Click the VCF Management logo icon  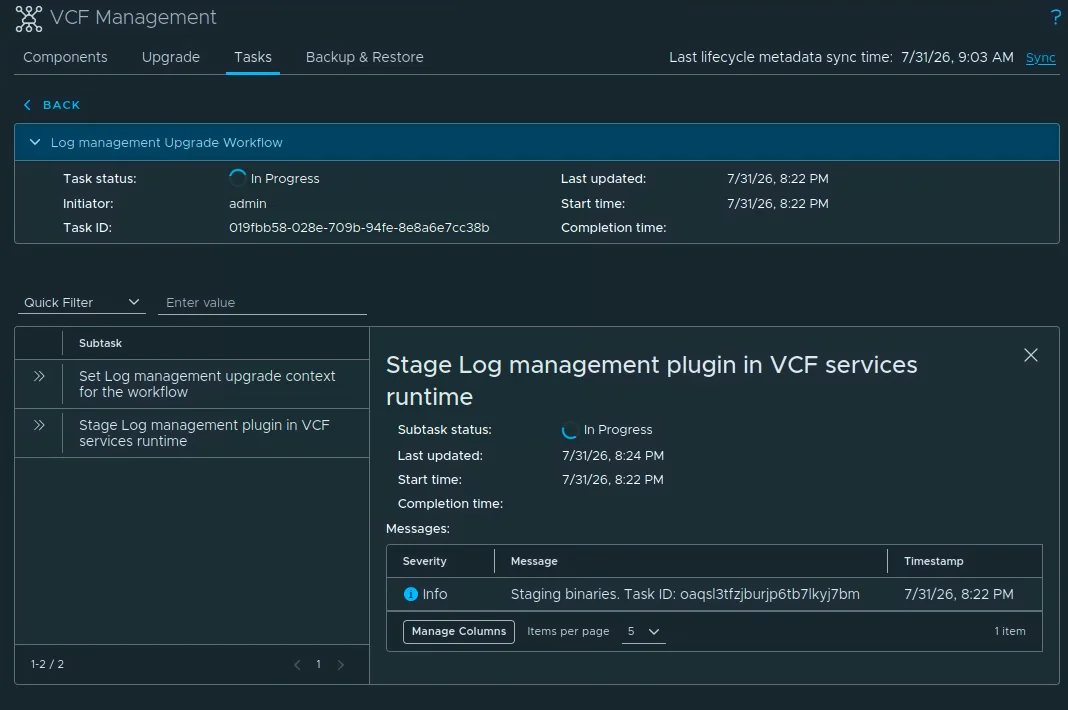pos(29,18)
